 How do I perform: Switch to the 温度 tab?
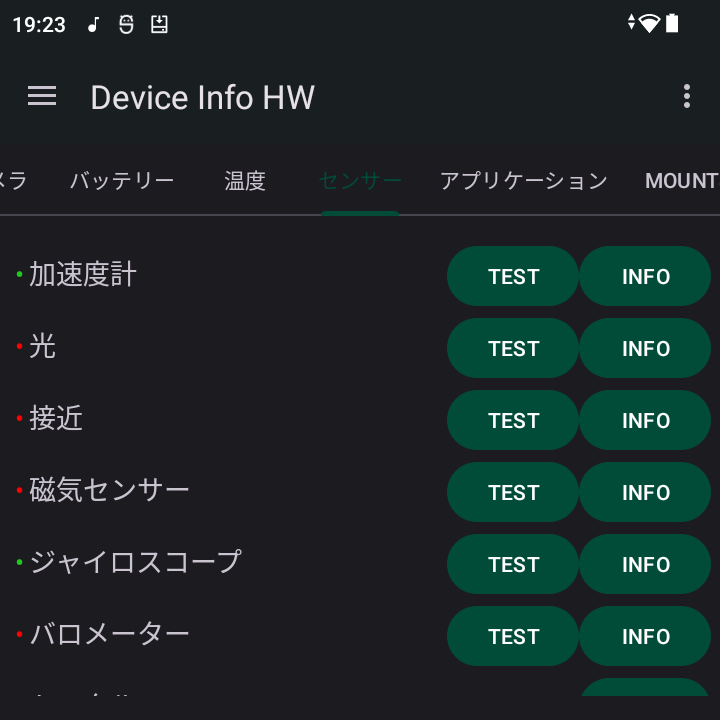(245, 180)
